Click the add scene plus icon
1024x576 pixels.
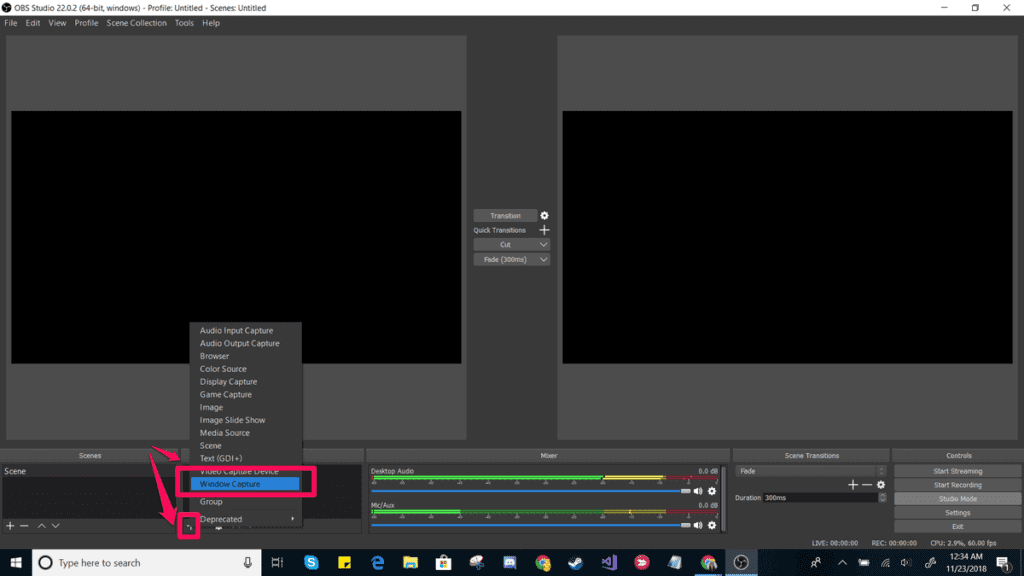pos(10,525)
